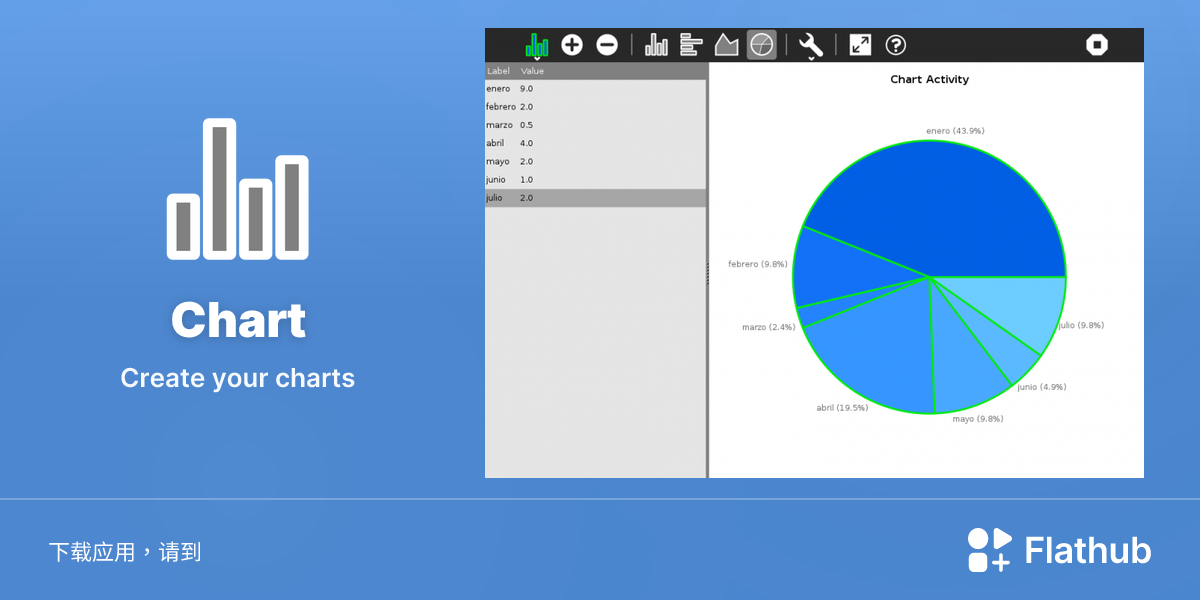Add a new value row with plus icon
The width and height of the screenshot is (1200, 600).
[572, 45]
